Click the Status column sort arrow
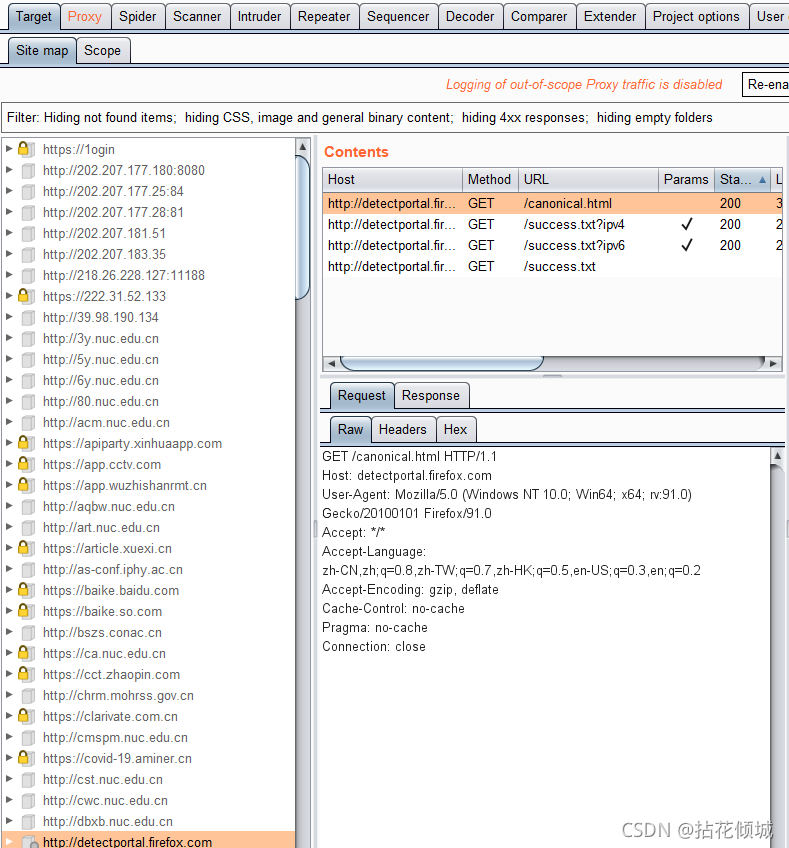This screenshot has width=789, height=848. (x=763, y=180)
